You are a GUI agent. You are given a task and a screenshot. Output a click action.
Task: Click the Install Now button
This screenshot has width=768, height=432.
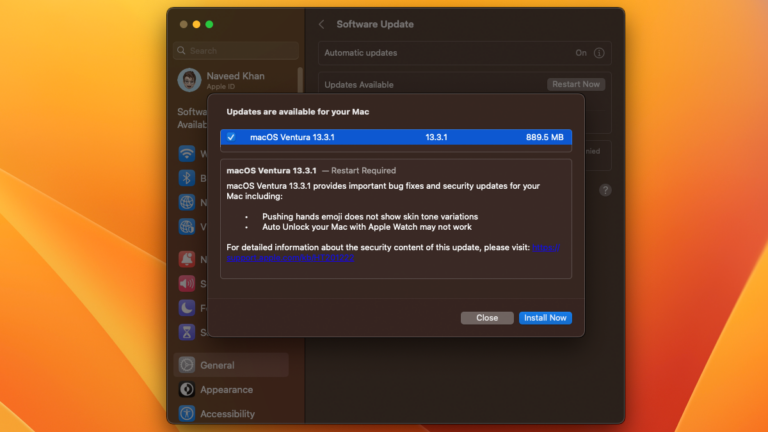(x=545, y=318)
